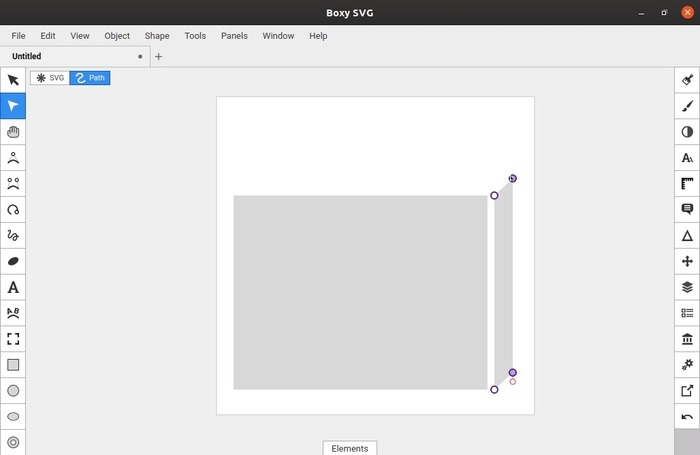The width and height of the screenshot is (700, 455).
Task: Select the Transform arrow tool
Action: (13, 80)
